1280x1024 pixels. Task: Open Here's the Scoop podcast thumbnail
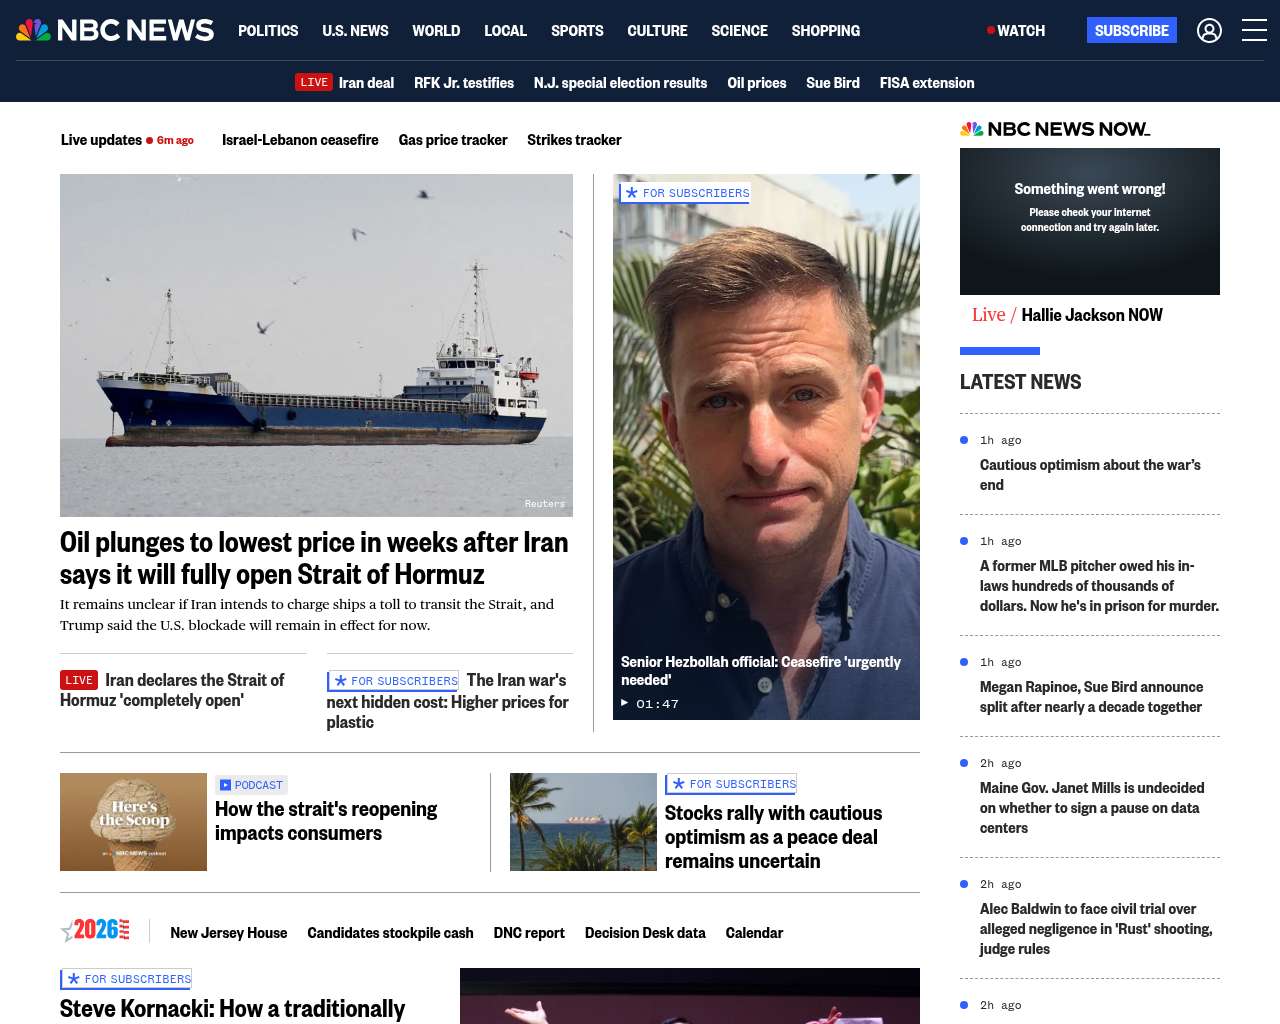click(133, 822)
